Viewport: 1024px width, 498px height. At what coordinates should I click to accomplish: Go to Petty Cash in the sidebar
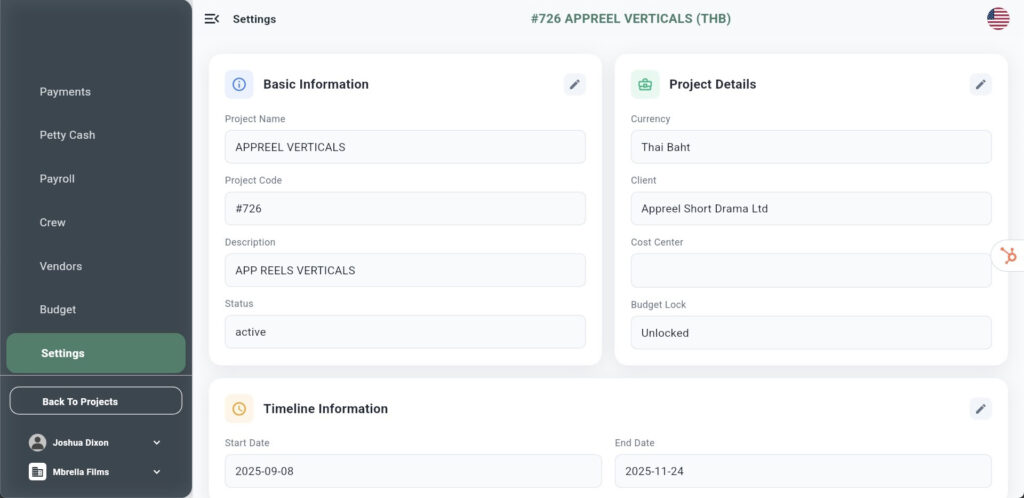67,135
